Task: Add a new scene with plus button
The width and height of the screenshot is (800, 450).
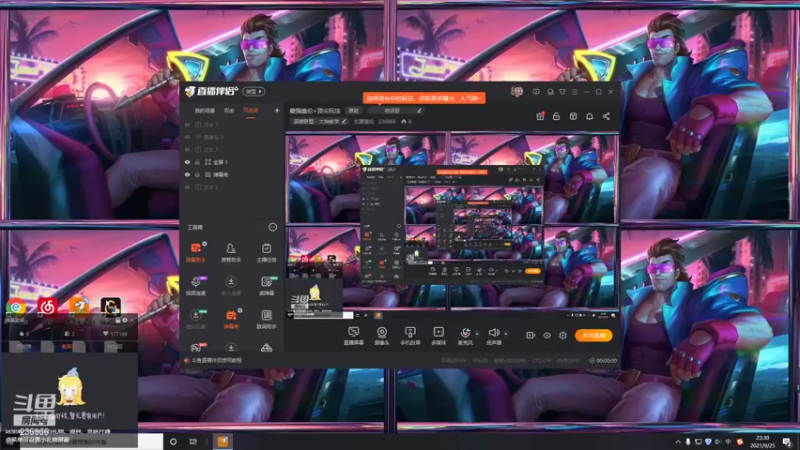Action: point(277,110)
